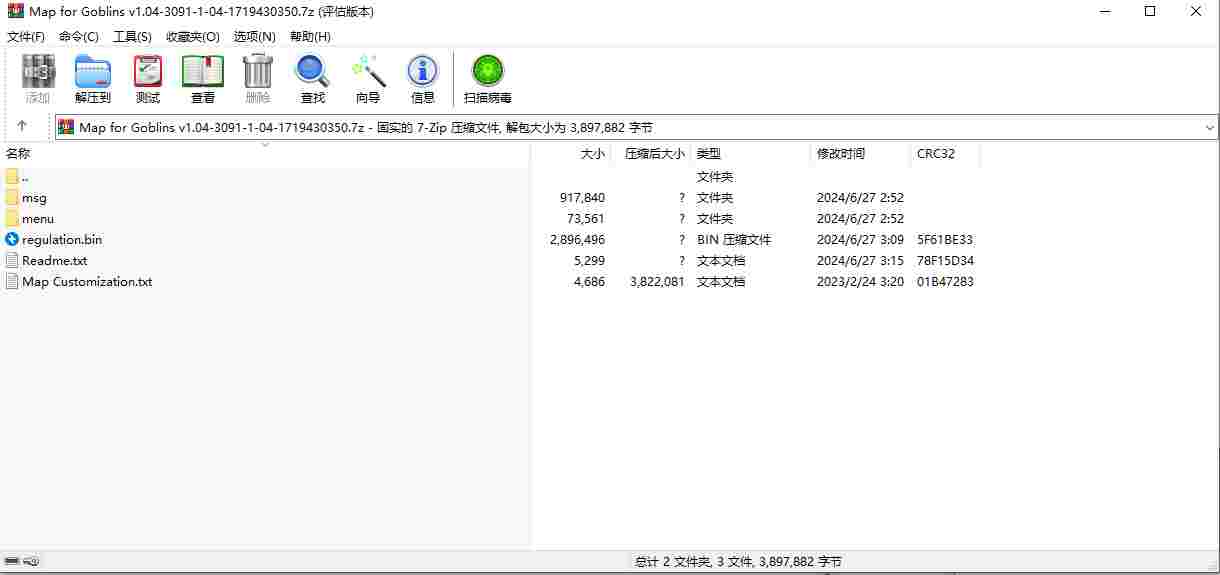Select the menu folder name
1220x575 pixels.
tap(38, 219)
